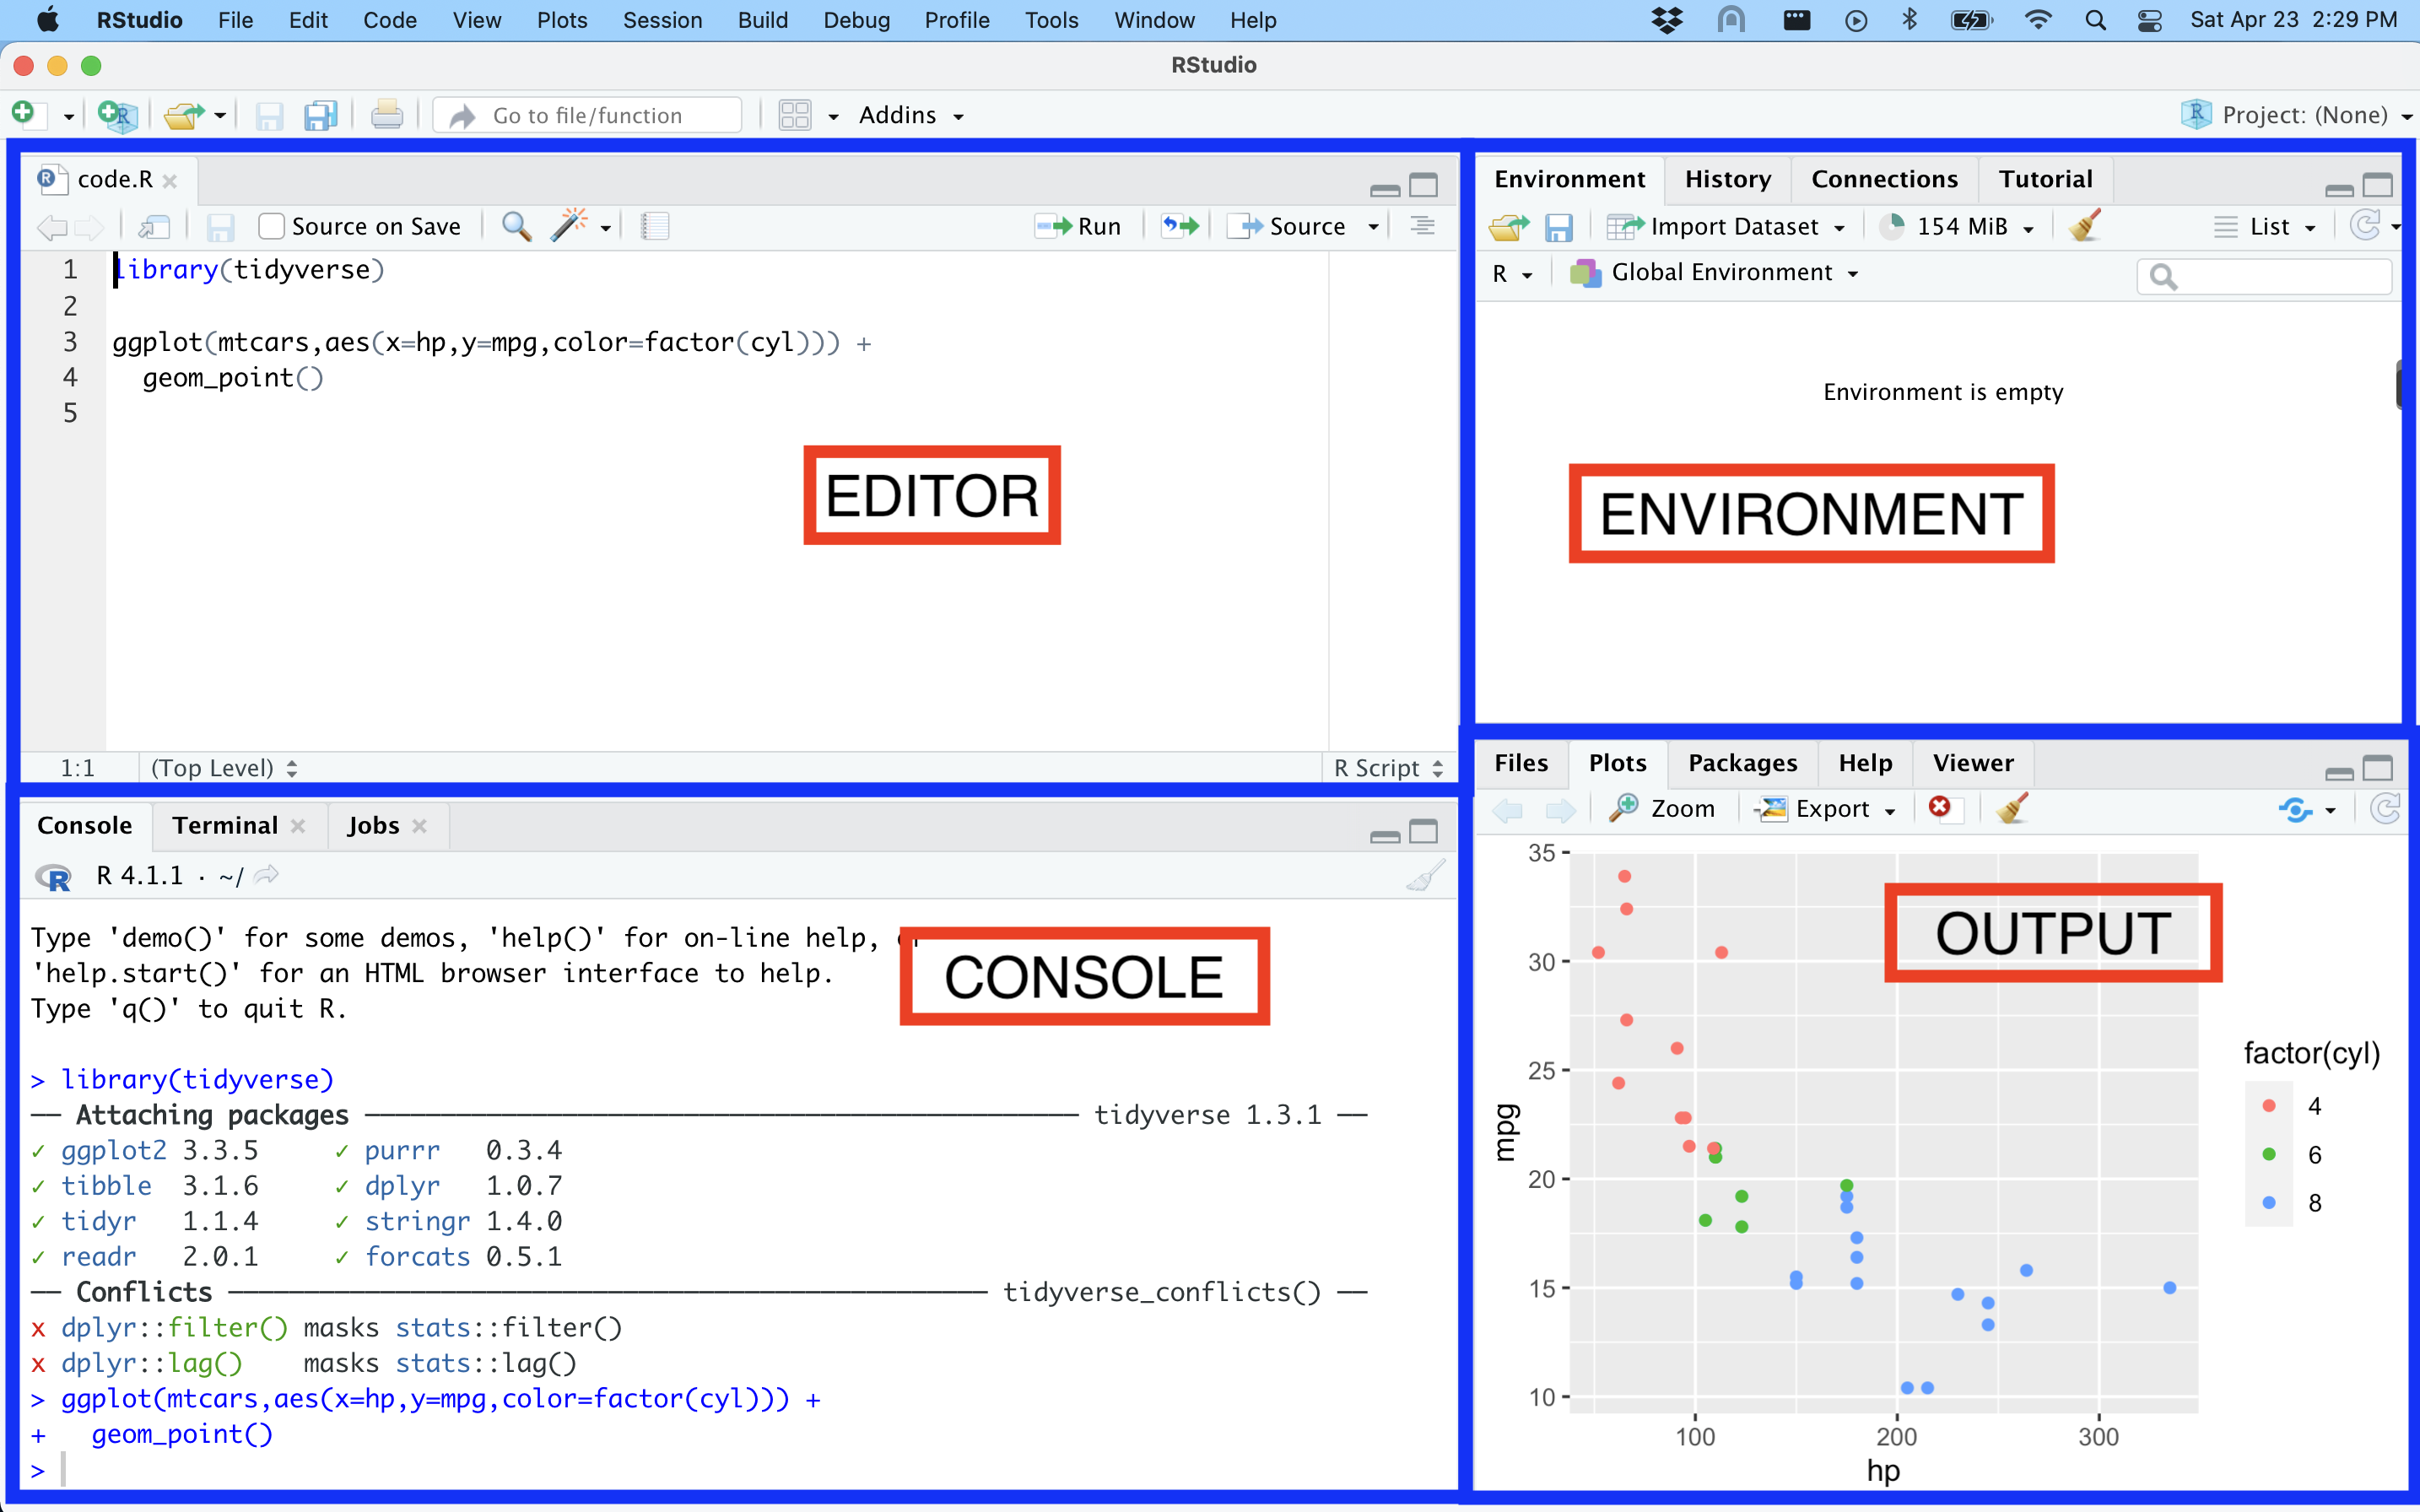Click the Code Tools magic wand icon
This screenshot has height=1512, width=2420.
(568, 225)
